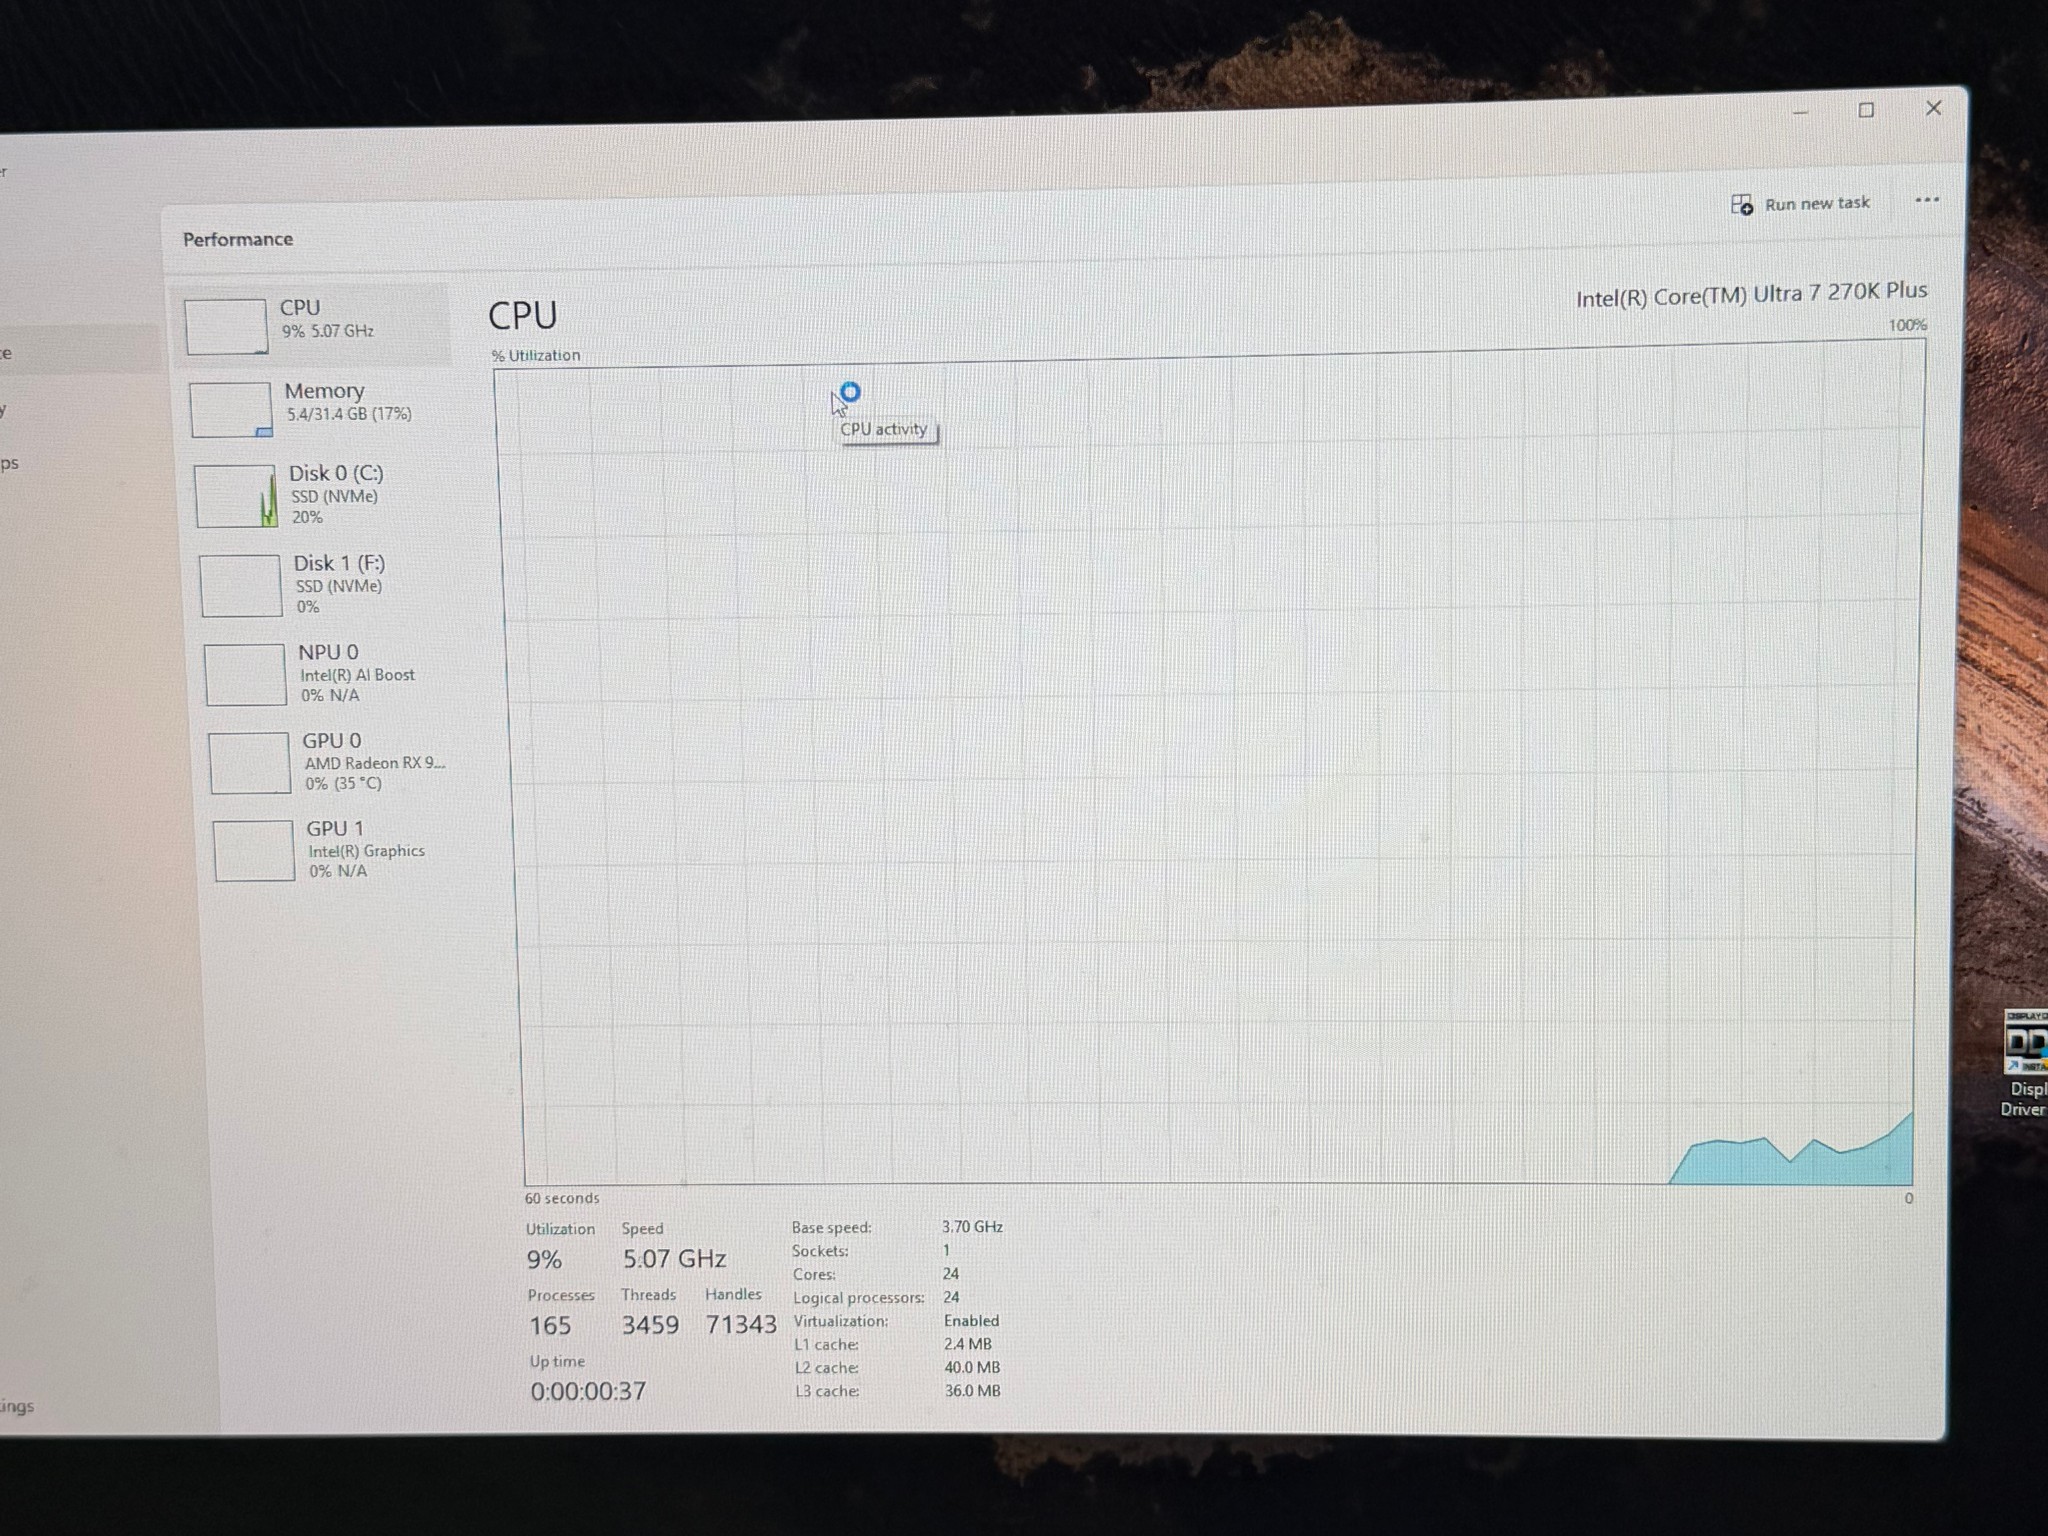Viewport: 2048px width, 1536px height.
Task: Click the 3459 threads value
Action: [x=650, y=1325]
